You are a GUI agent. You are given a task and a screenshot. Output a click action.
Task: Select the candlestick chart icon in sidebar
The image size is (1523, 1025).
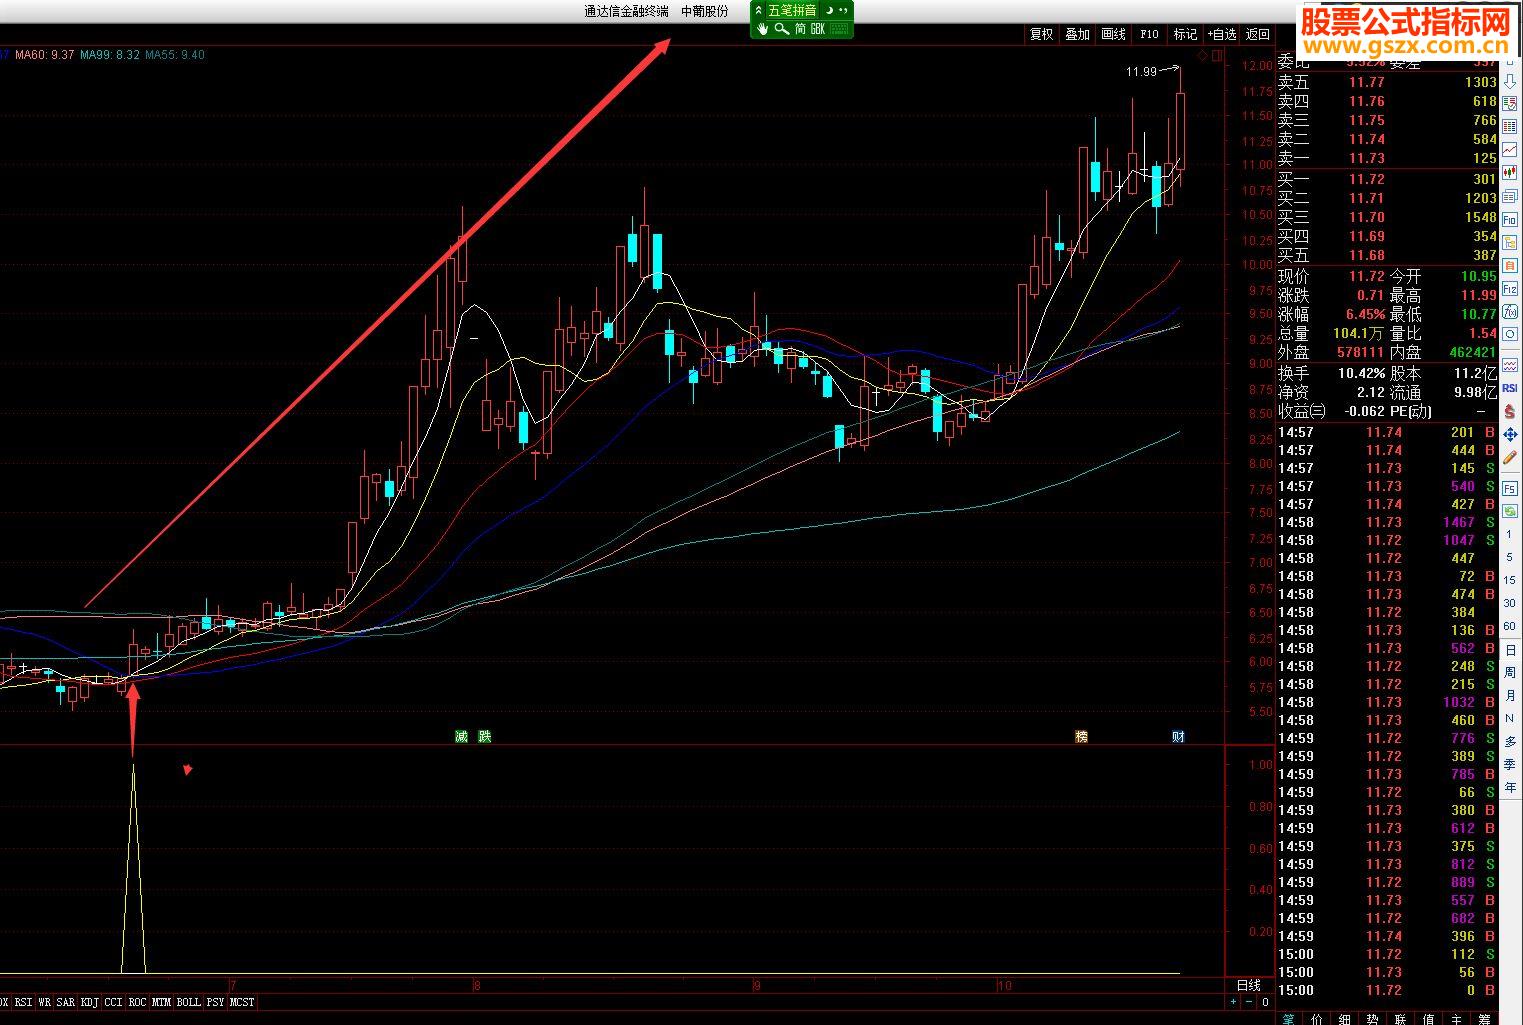[x=1510, y=172]
